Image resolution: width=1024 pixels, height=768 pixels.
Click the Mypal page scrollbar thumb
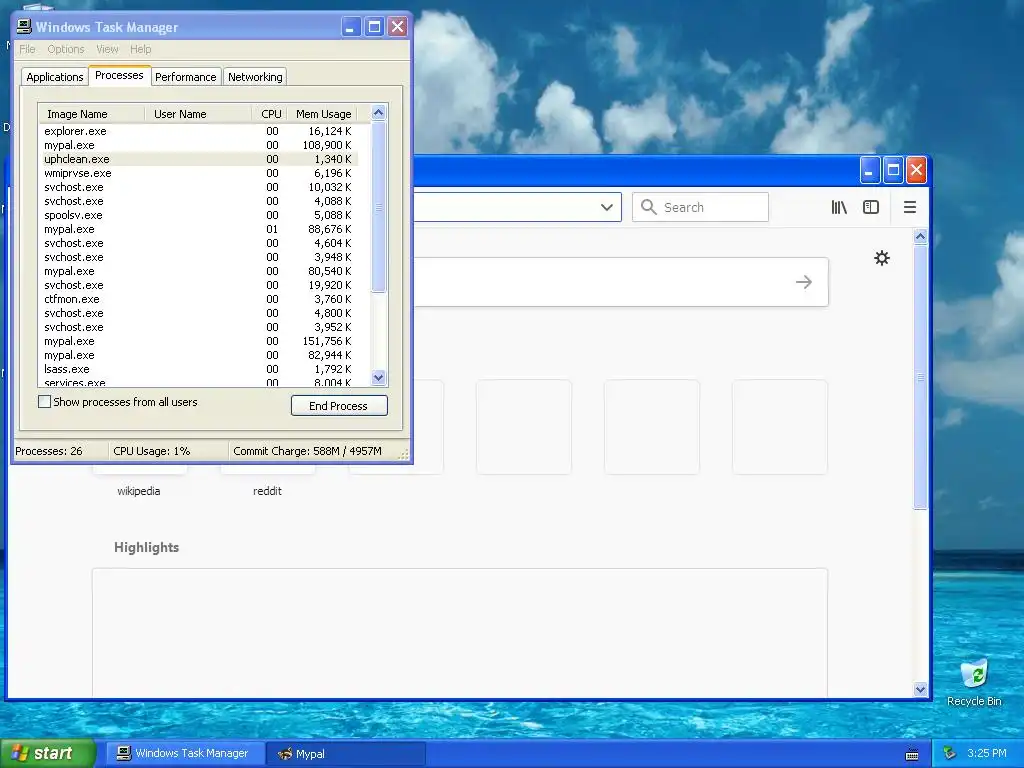point(920,377)
